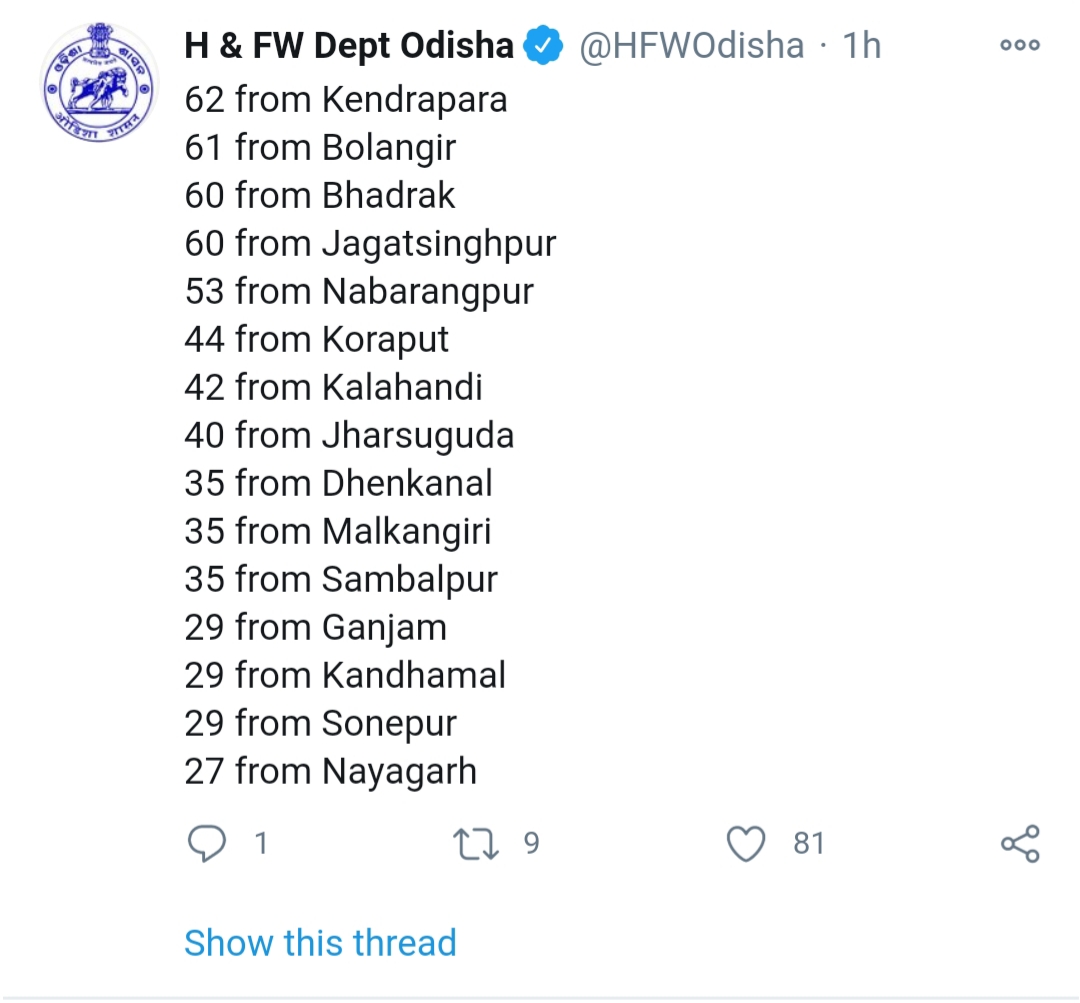Click the blue verified badge
The image size is (1080, 1003).
pos(545,46)
